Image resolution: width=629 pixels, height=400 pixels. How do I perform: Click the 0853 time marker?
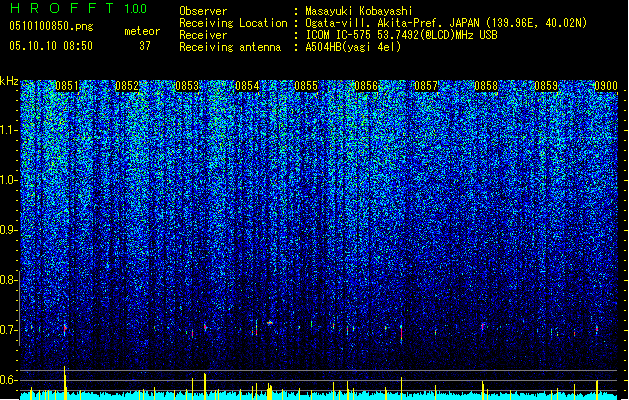point(187,86)
